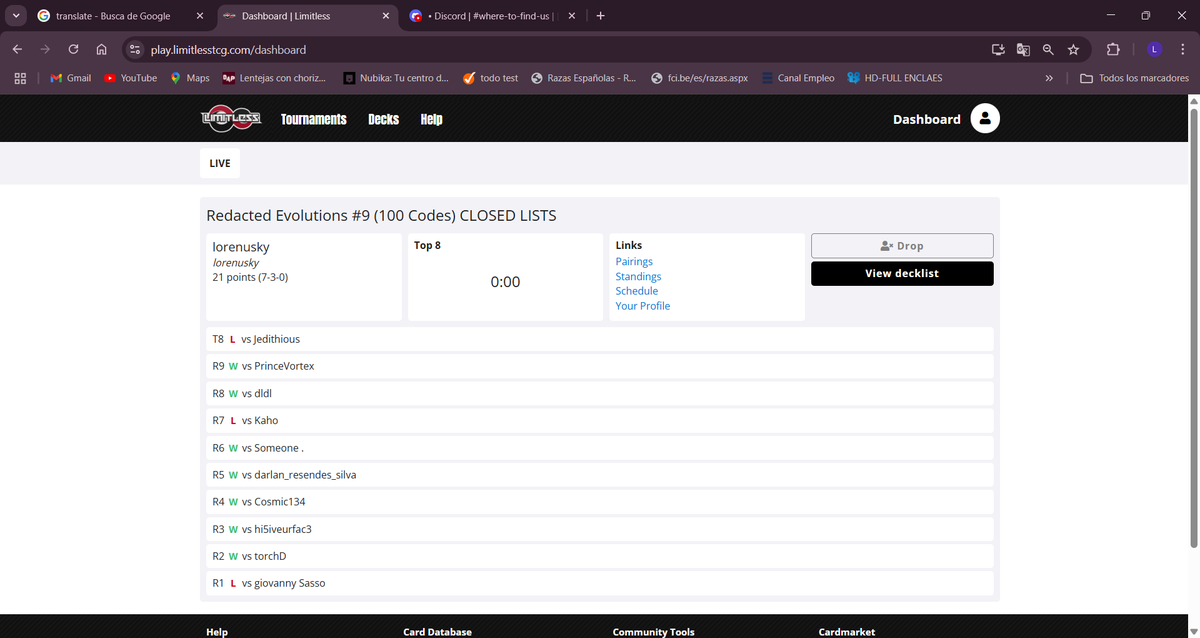
Task: Open the Pairings link
Action: tap(634, 262)
